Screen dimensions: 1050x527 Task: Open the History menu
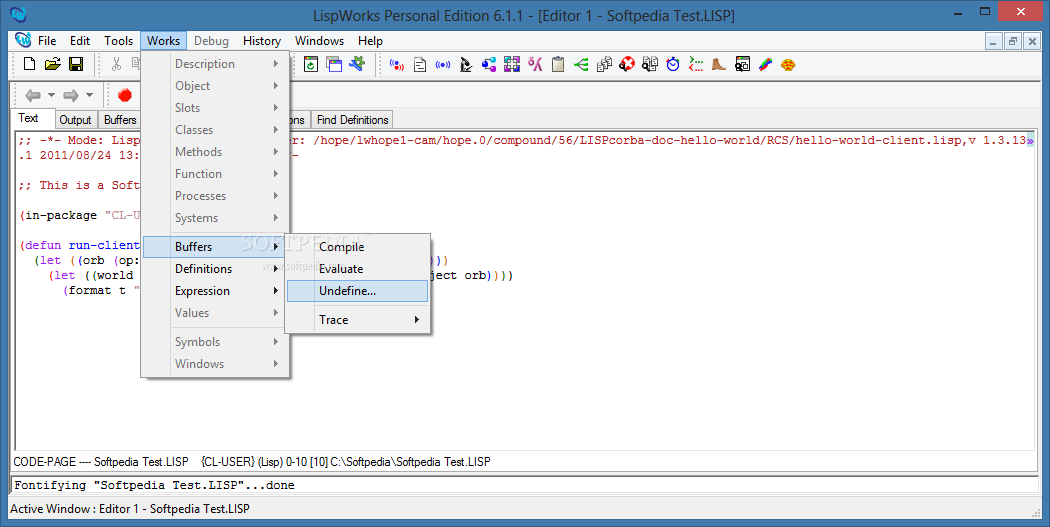(x=262, y=41)
